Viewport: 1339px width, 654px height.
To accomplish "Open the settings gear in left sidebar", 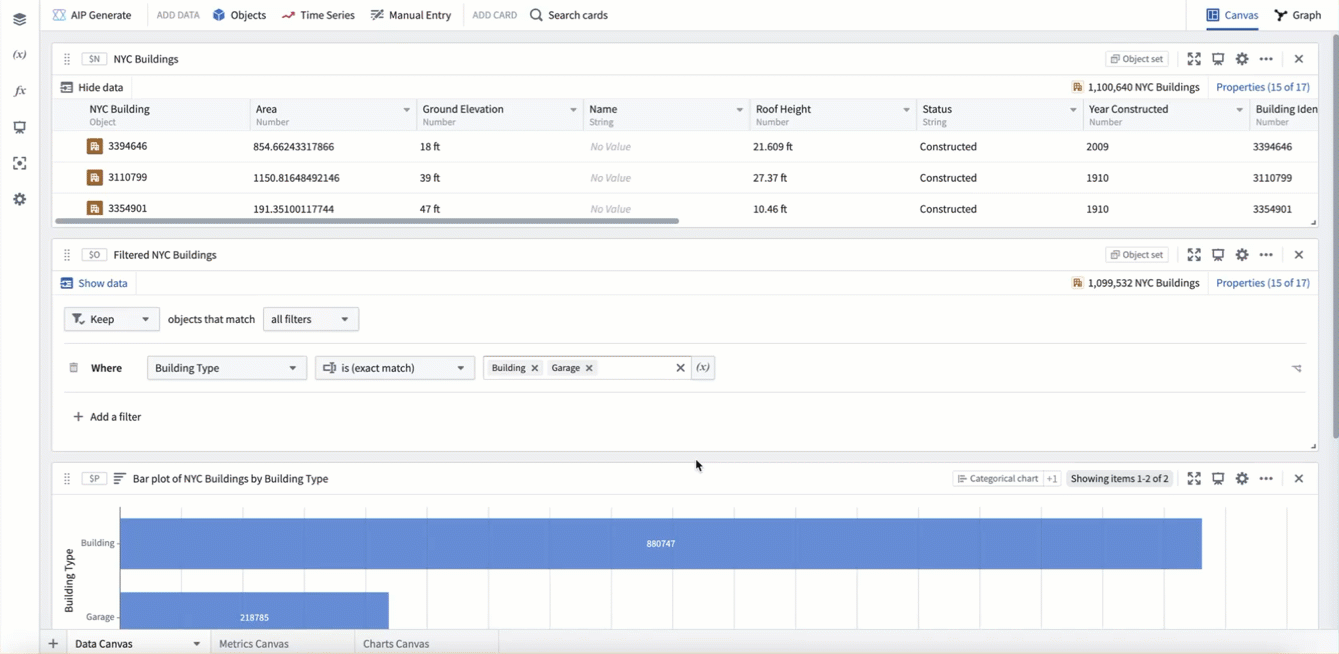I will pyautogui.click(x=19, y=199).
